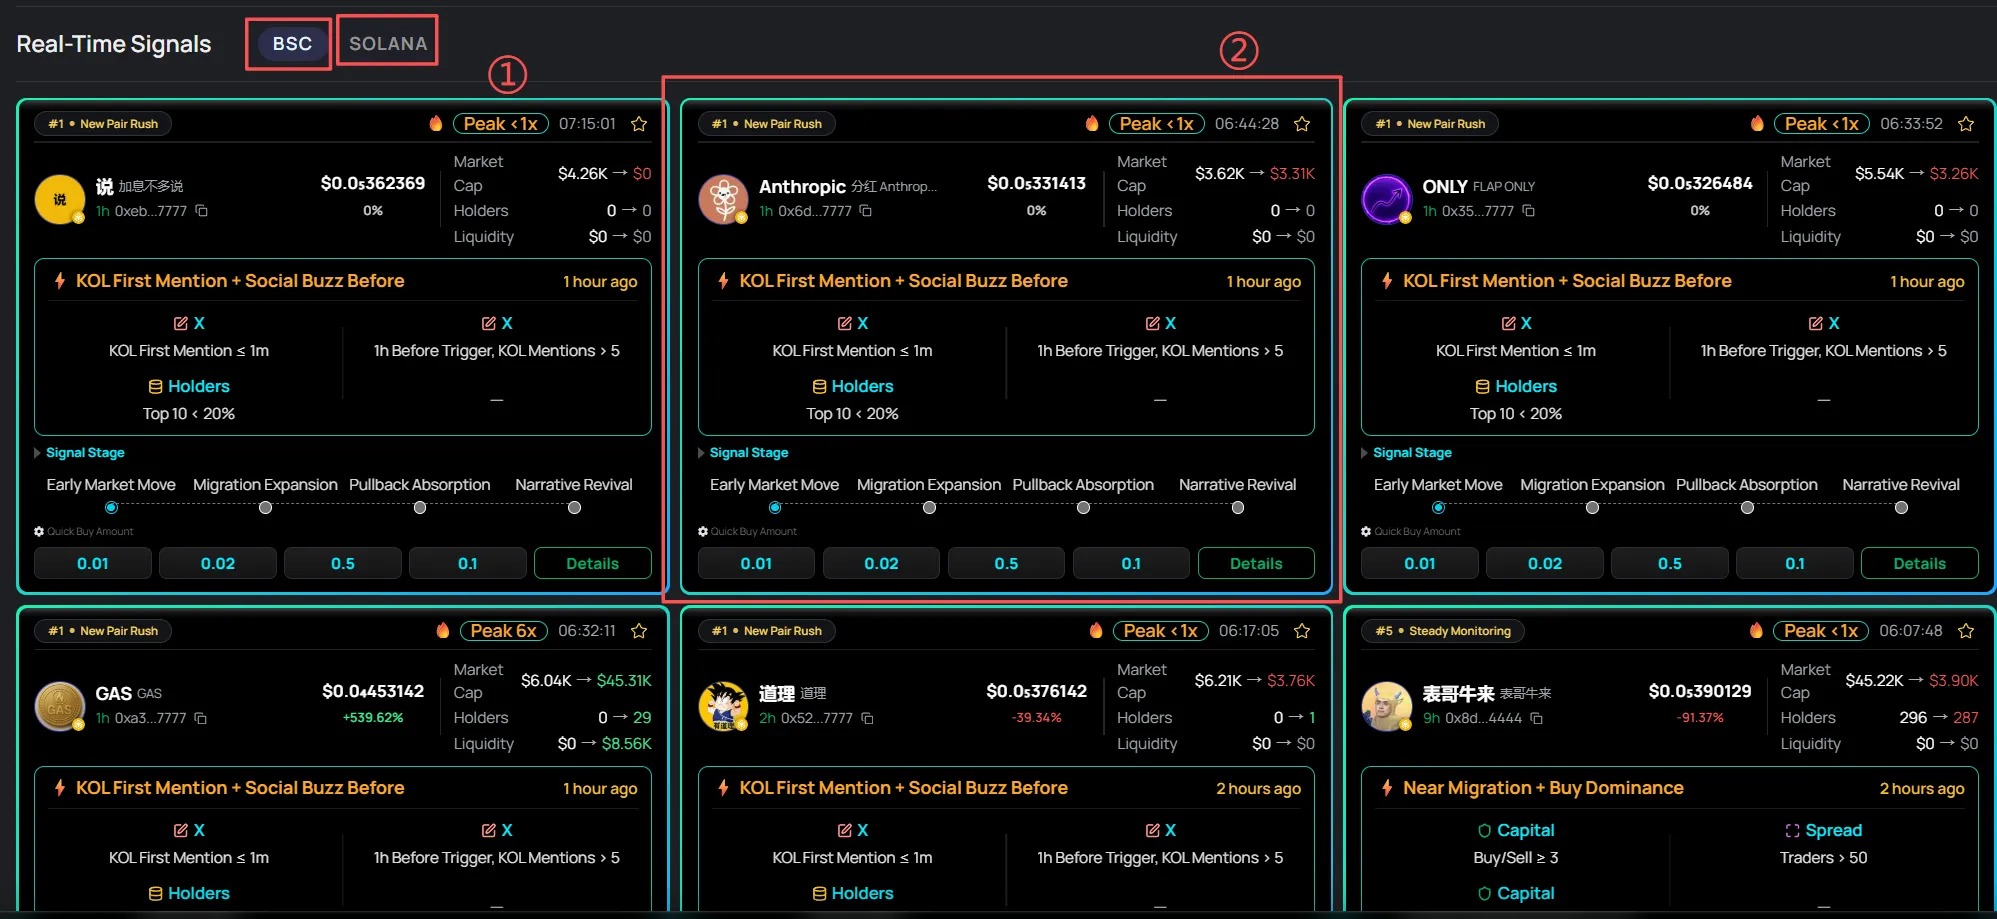Favorite the 表哥牛来 token card star
Screen dimensions: 1997x919
pos(1966,631)
